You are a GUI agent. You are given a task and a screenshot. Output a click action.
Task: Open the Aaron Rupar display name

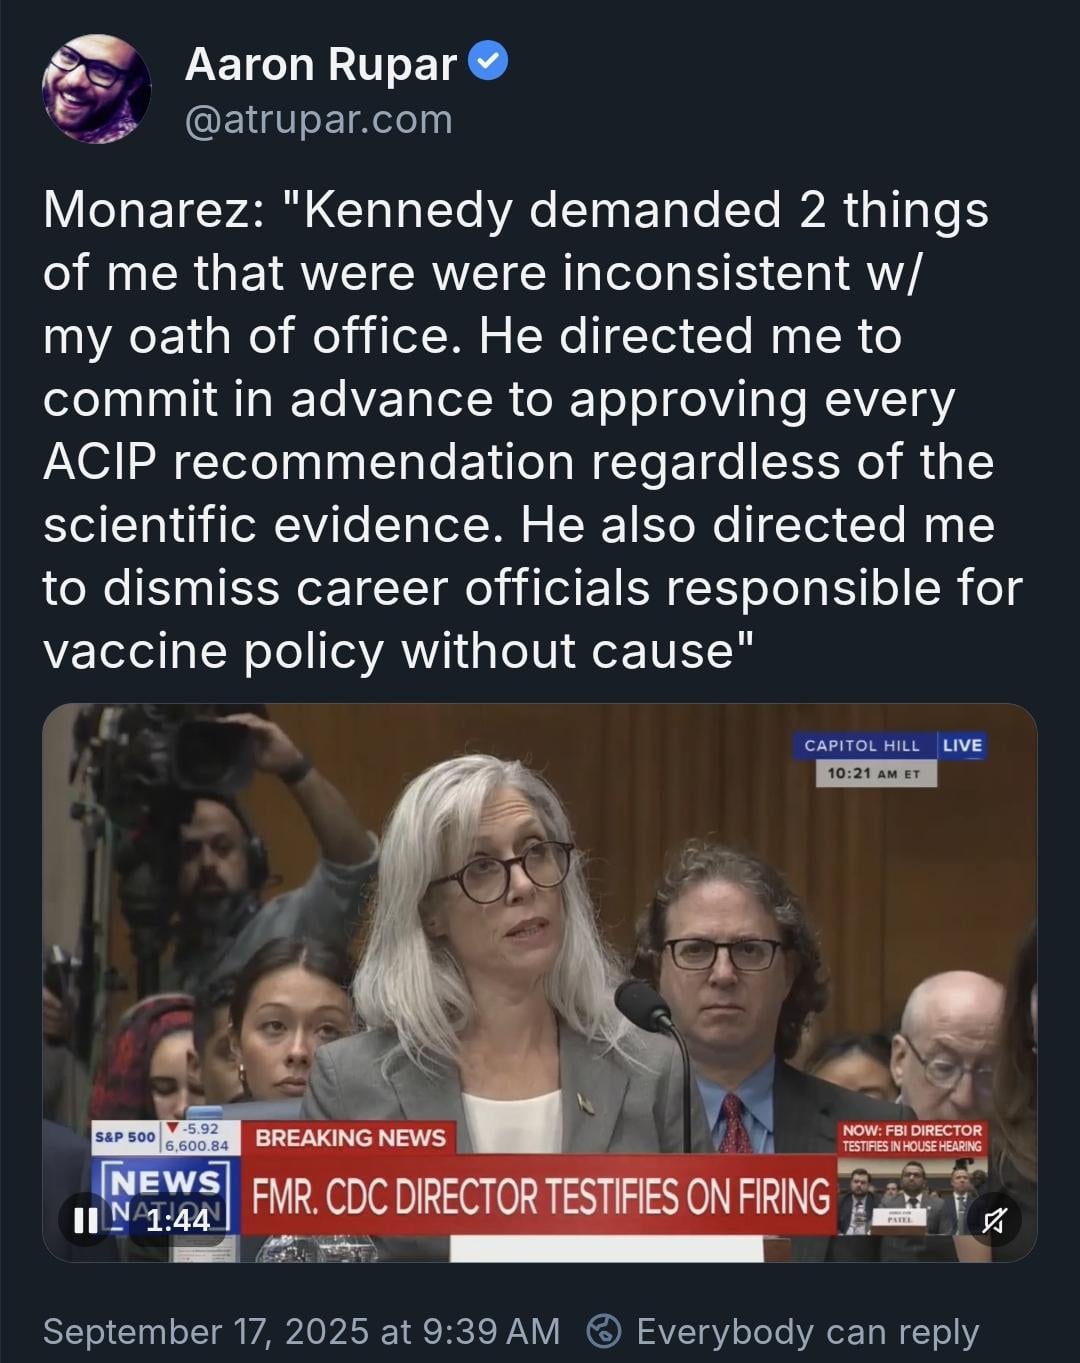tap(321, 65)
